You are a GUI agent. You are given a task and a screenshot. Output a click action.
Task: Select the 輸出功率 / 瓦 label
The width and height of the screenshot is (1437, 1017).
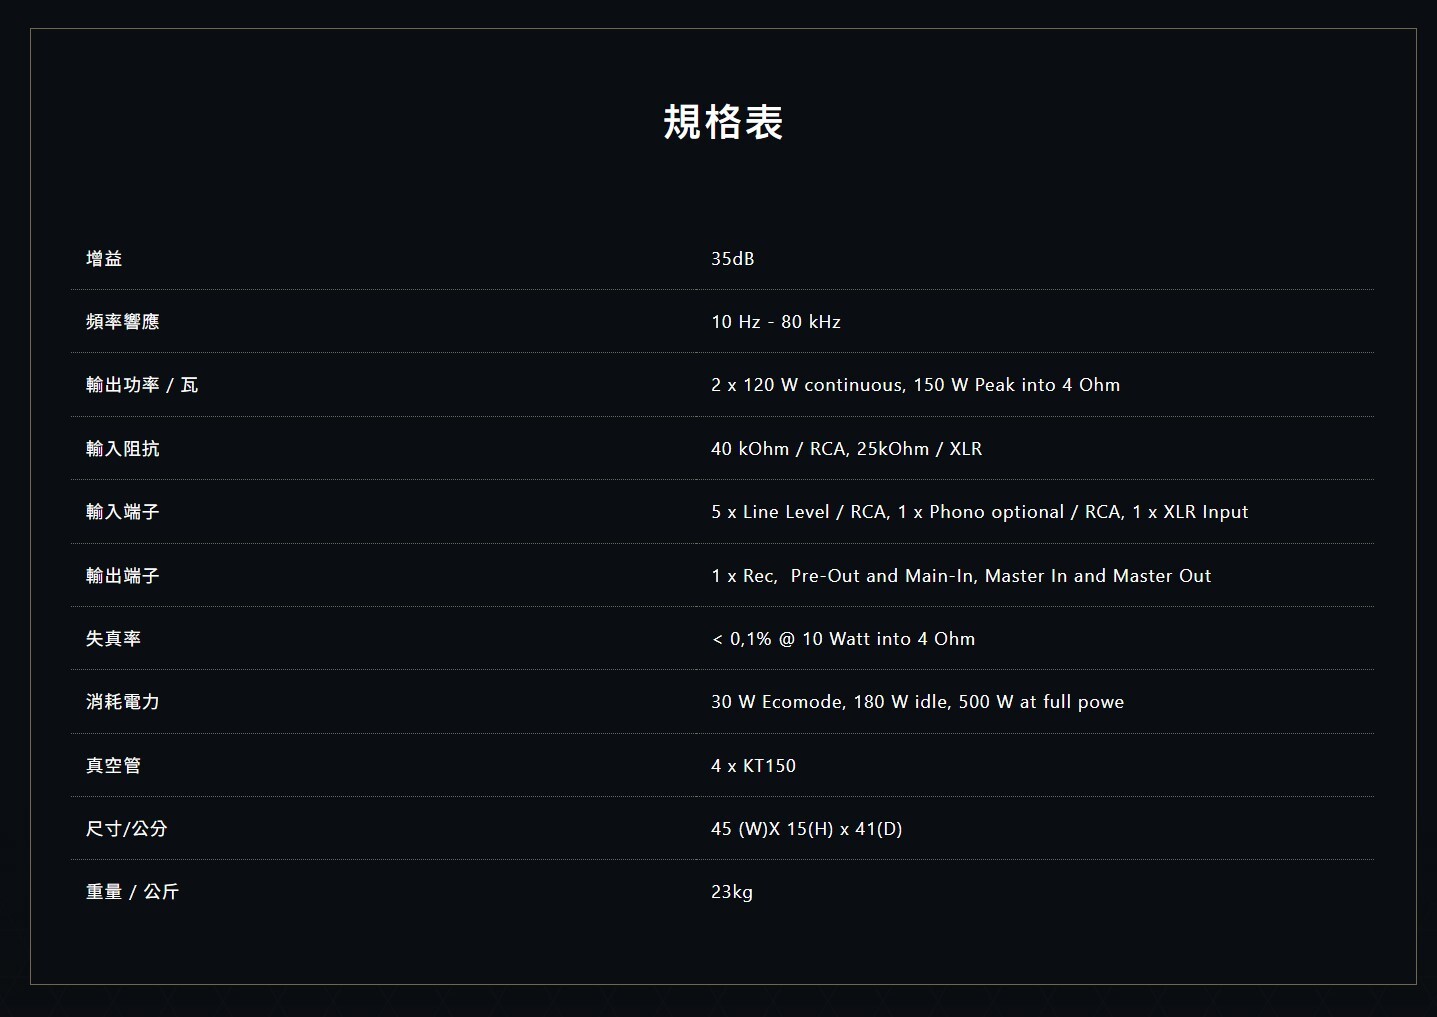142,385
